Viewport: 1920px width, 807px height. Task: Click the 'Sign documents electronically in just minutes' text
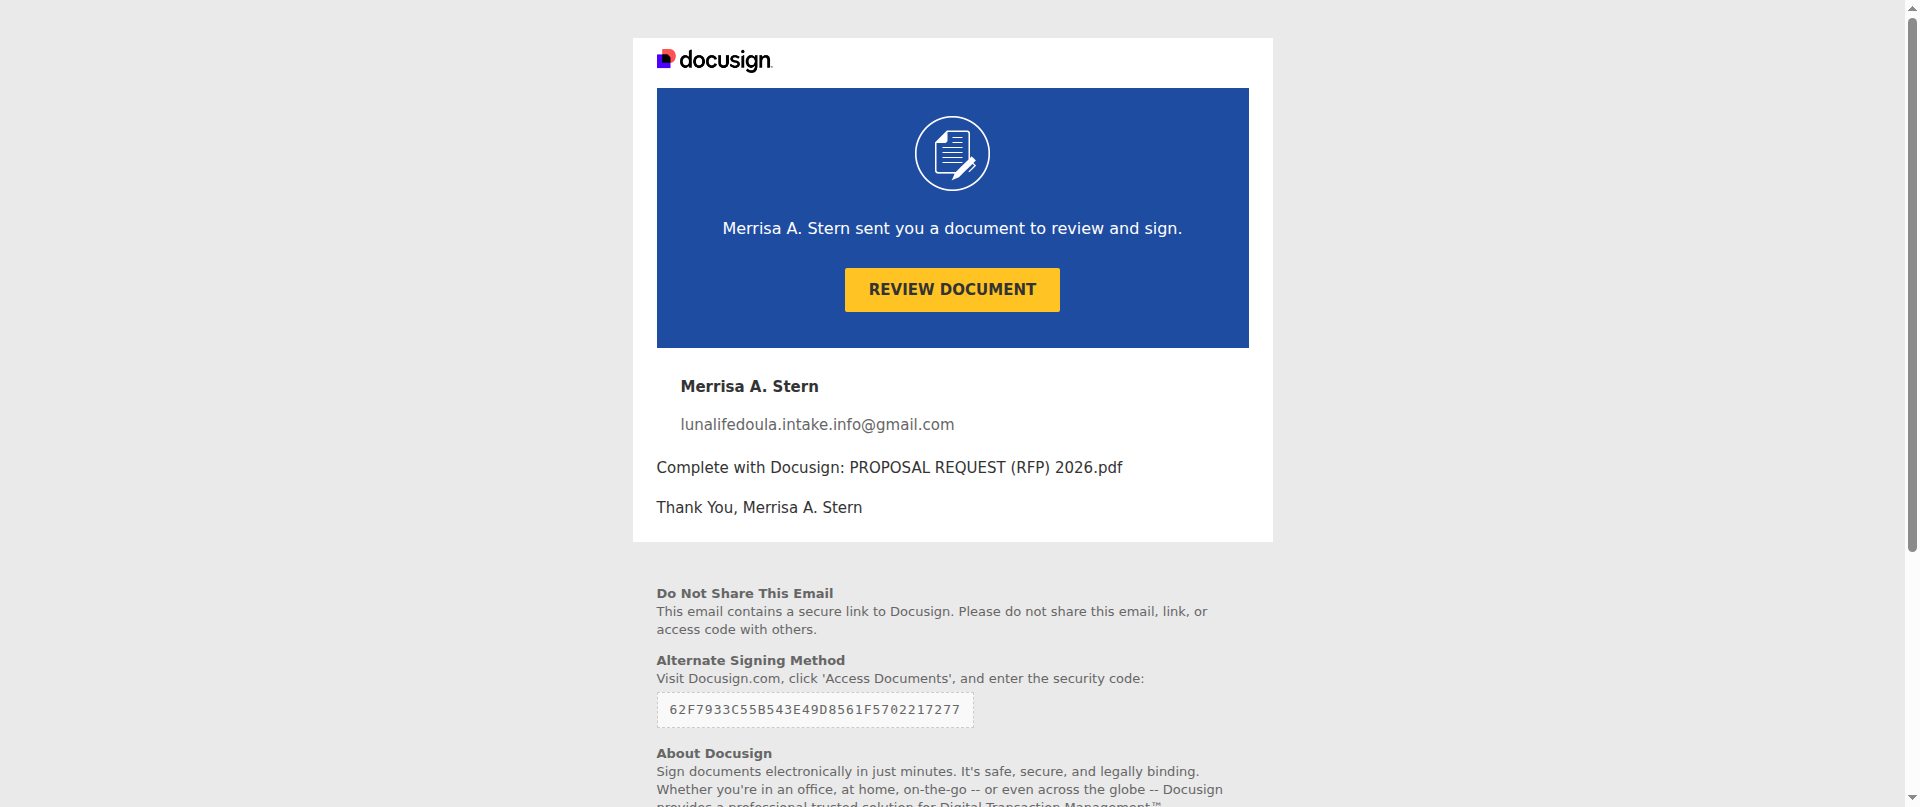click(939, 788)
